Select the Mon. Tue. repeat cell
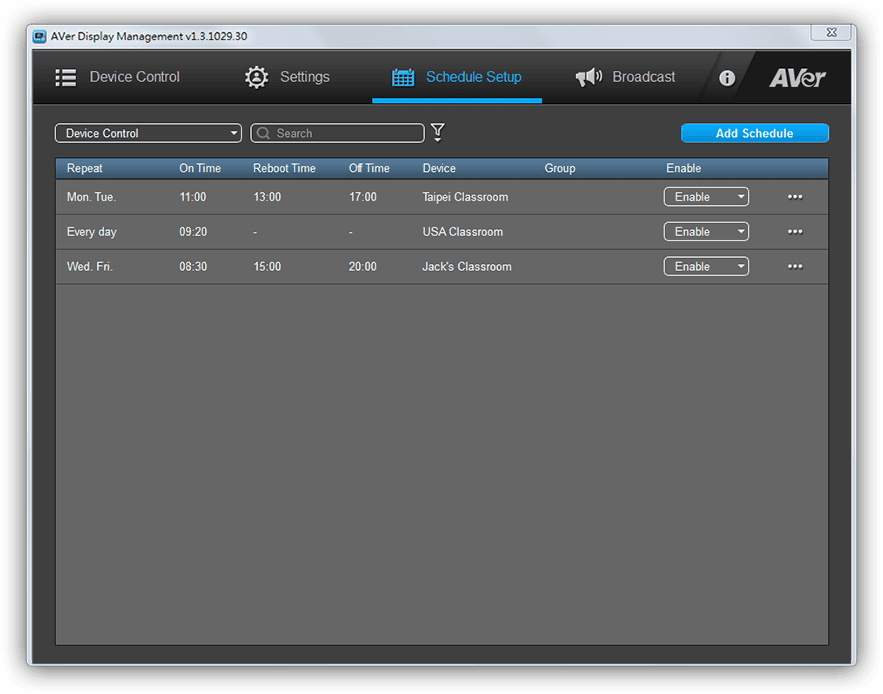883x694 pixels. click(91, 197)
